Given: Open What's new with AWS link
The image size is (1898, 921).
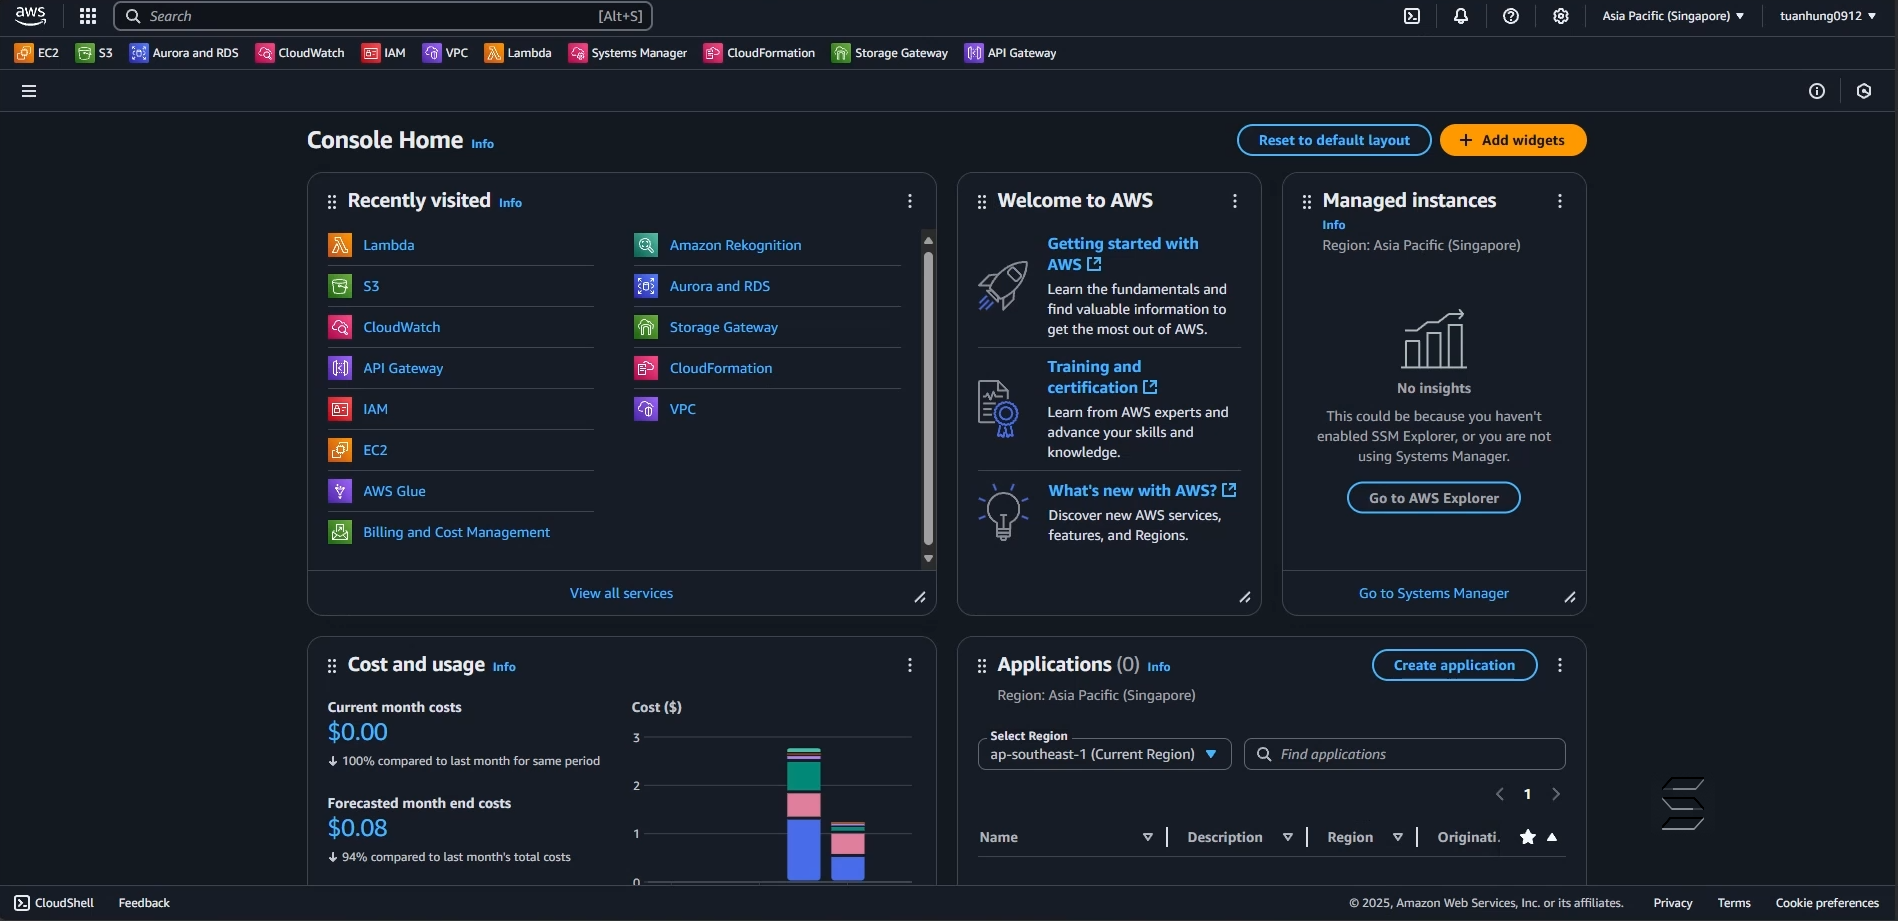Looking at the screenshot, I should click(x=1142, y=490).
